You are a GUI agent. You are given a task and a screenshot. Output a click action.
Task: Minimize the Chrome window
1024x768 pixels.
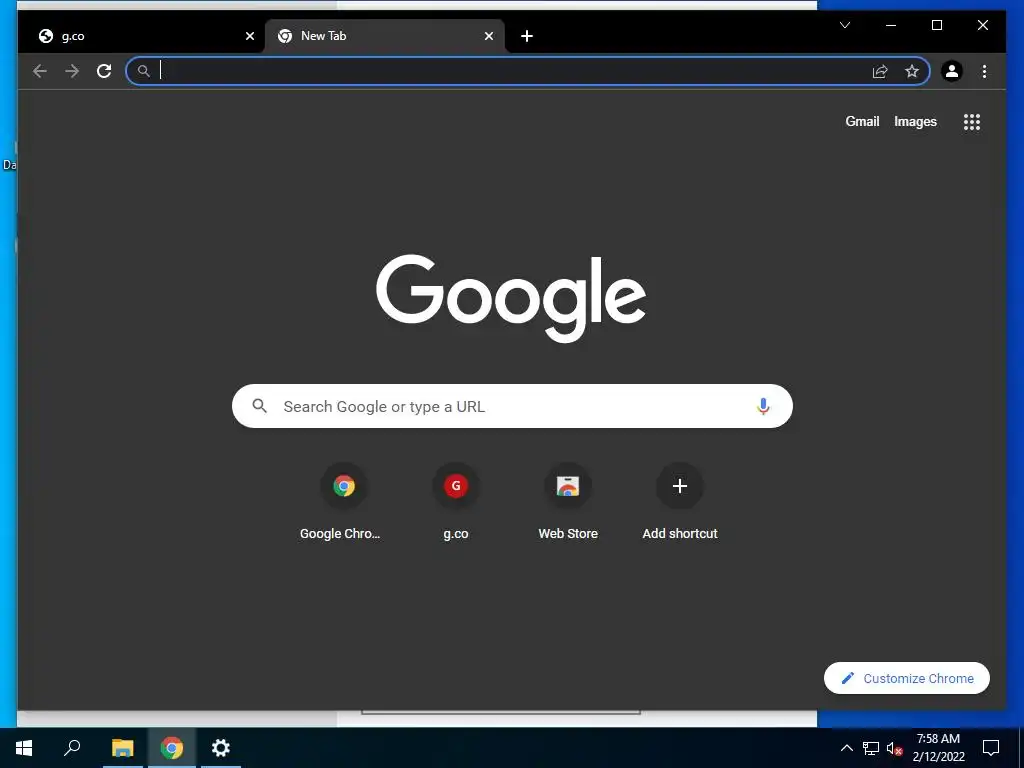tap(891, 25)
